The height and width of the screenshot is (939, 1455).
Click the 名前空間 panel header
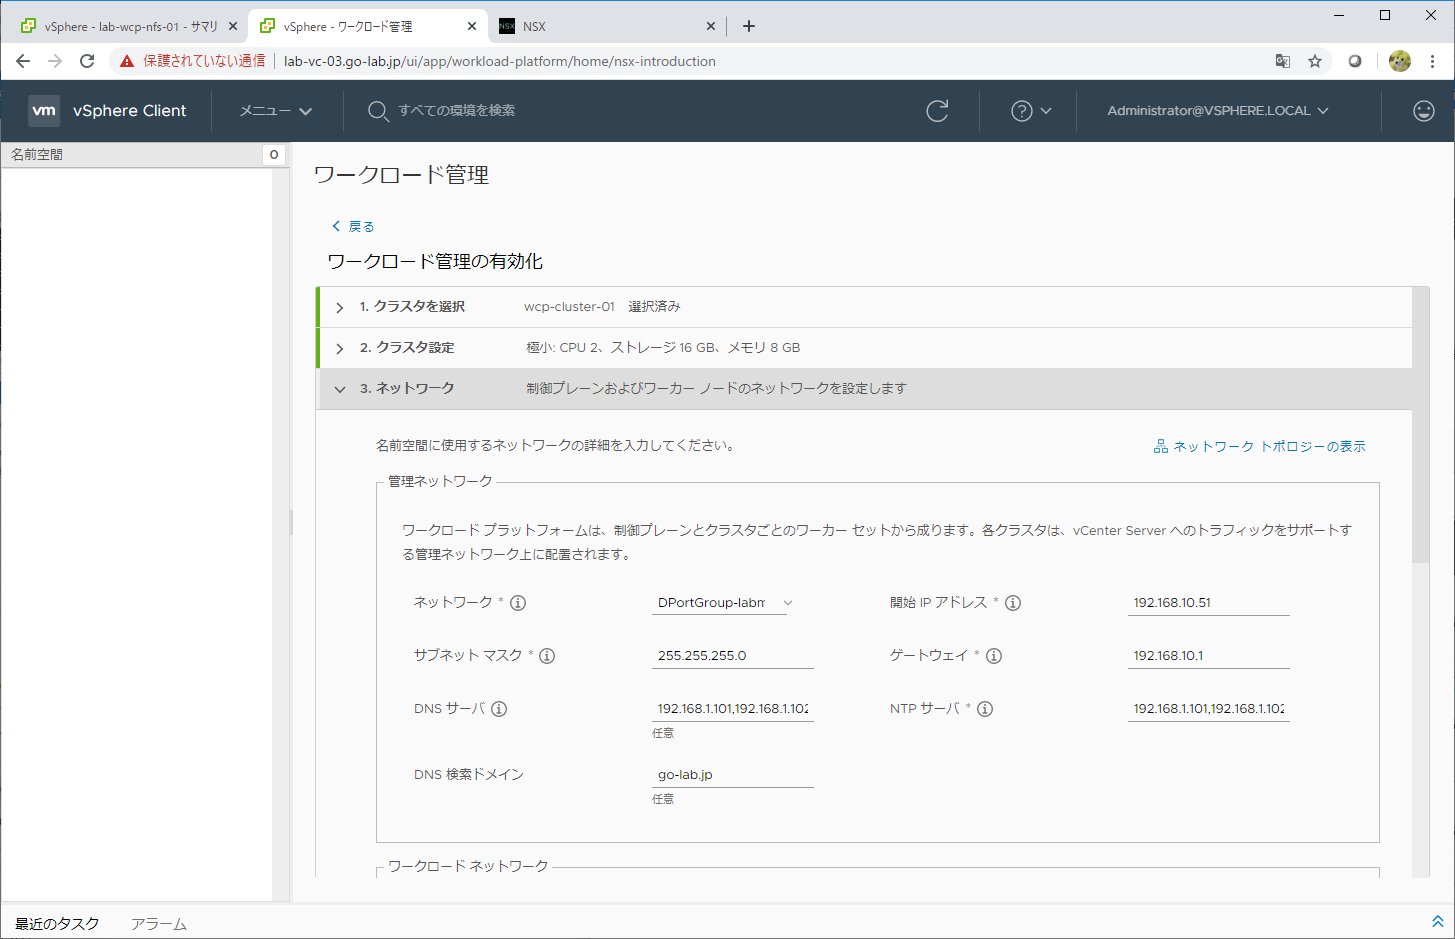pyautogui.click(x=145, y=155)
